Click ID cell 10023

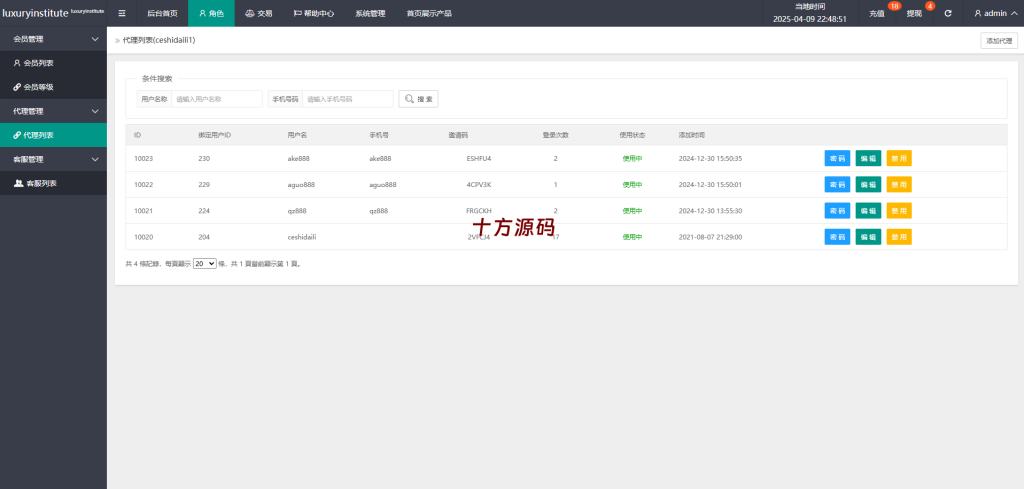[x=144, y=159]
